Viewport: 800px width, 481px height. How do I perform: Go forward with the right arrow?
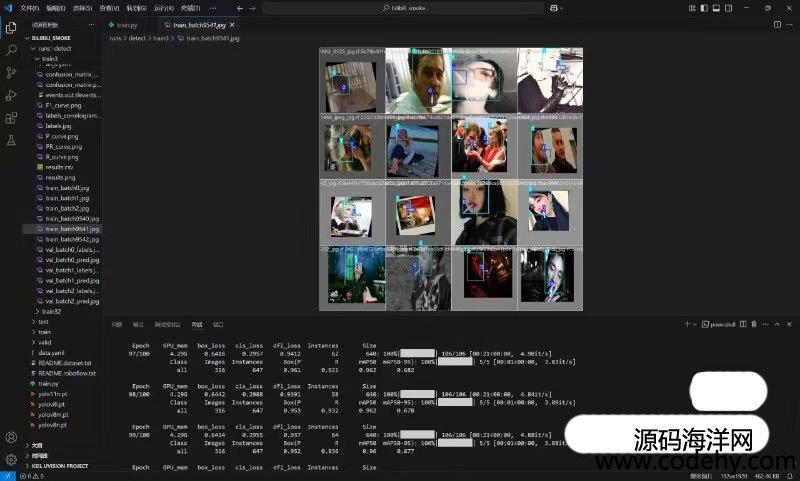[x=253, y=8]
